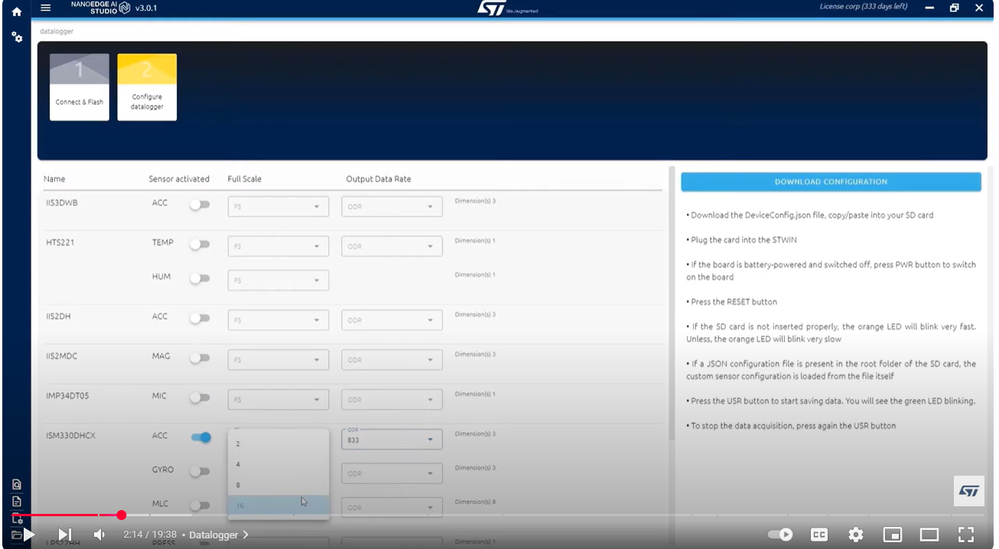Open settings gears in left sidebar
Screen dimensions: 999x549
[17, 37]
